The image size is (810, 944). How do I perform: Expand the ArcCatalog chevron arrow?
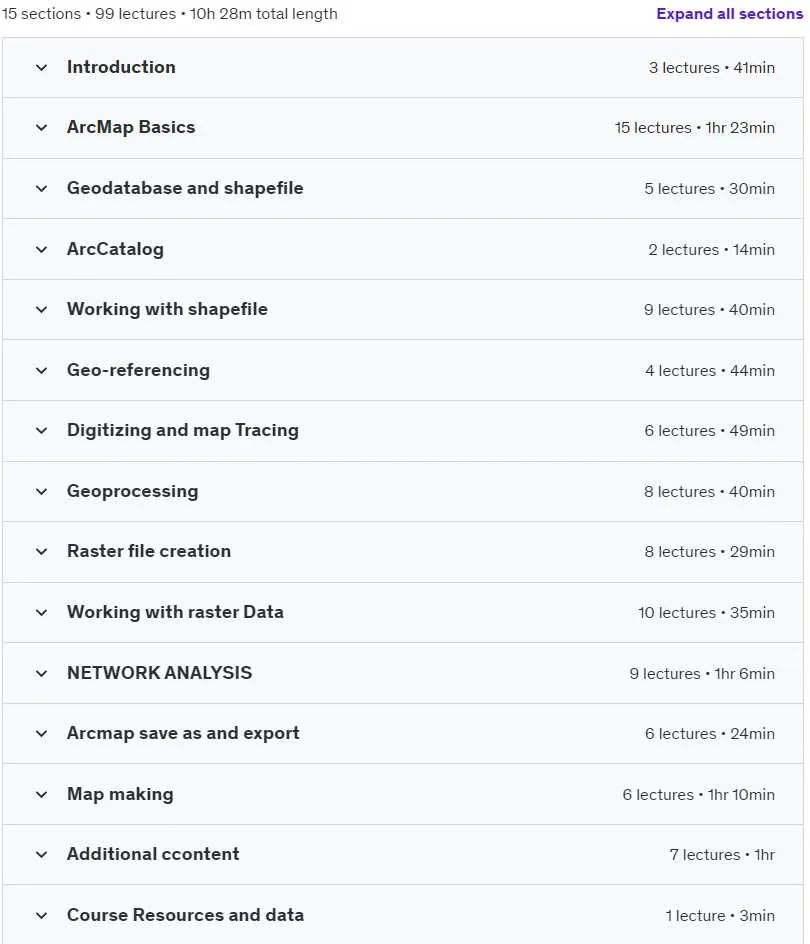tap(42, 249)
